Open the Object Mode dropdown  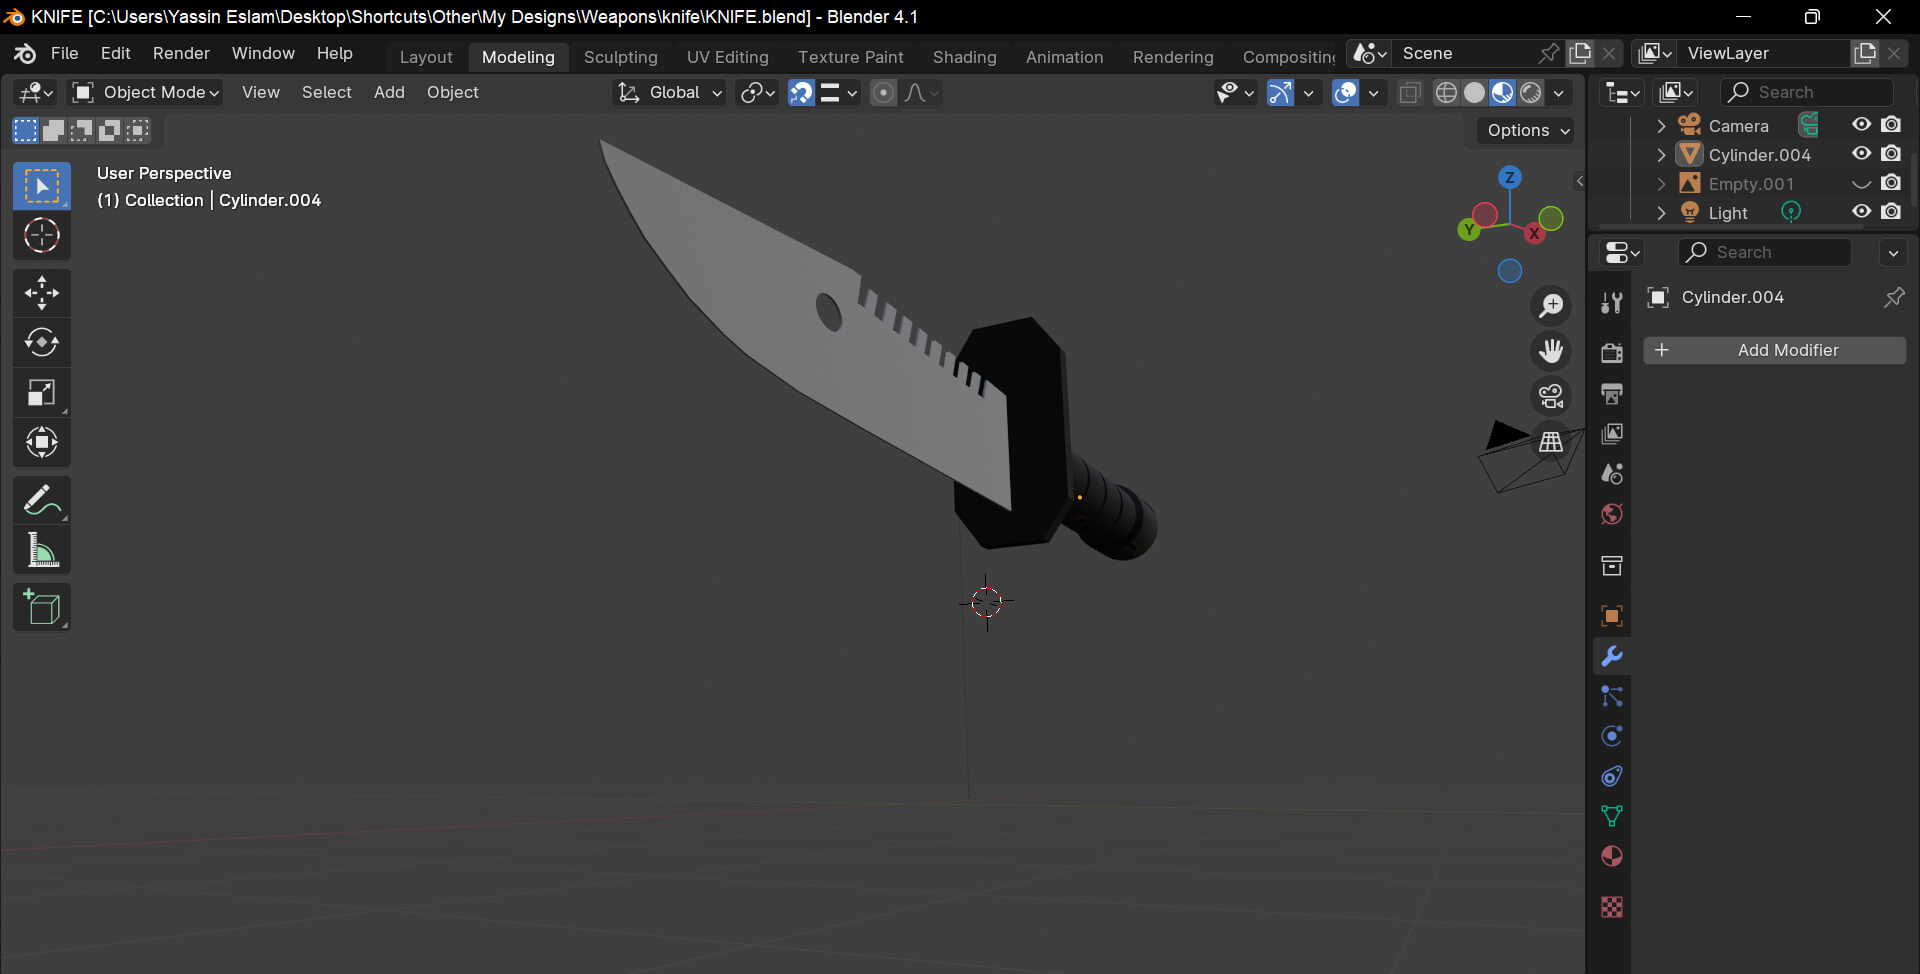[x=146, y=93]
